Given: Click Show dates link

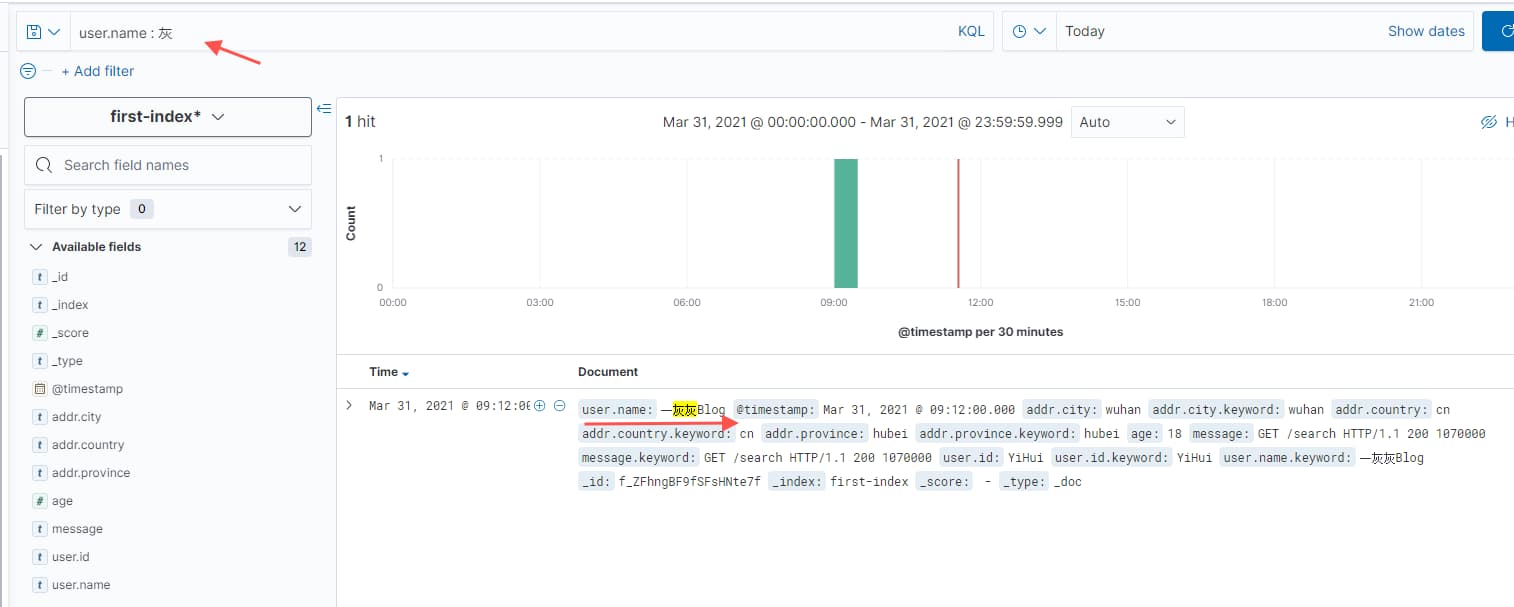Looking at the screenshot, I should [1425, 32].
